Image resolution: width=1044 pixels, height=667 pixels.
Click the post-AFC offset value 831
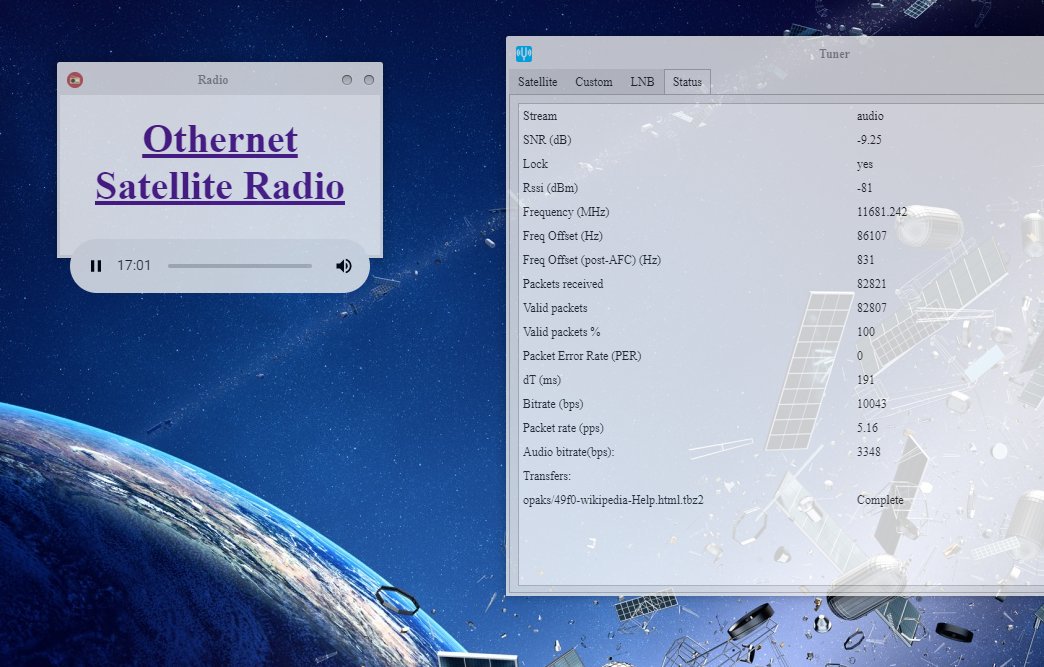(866, 260)
